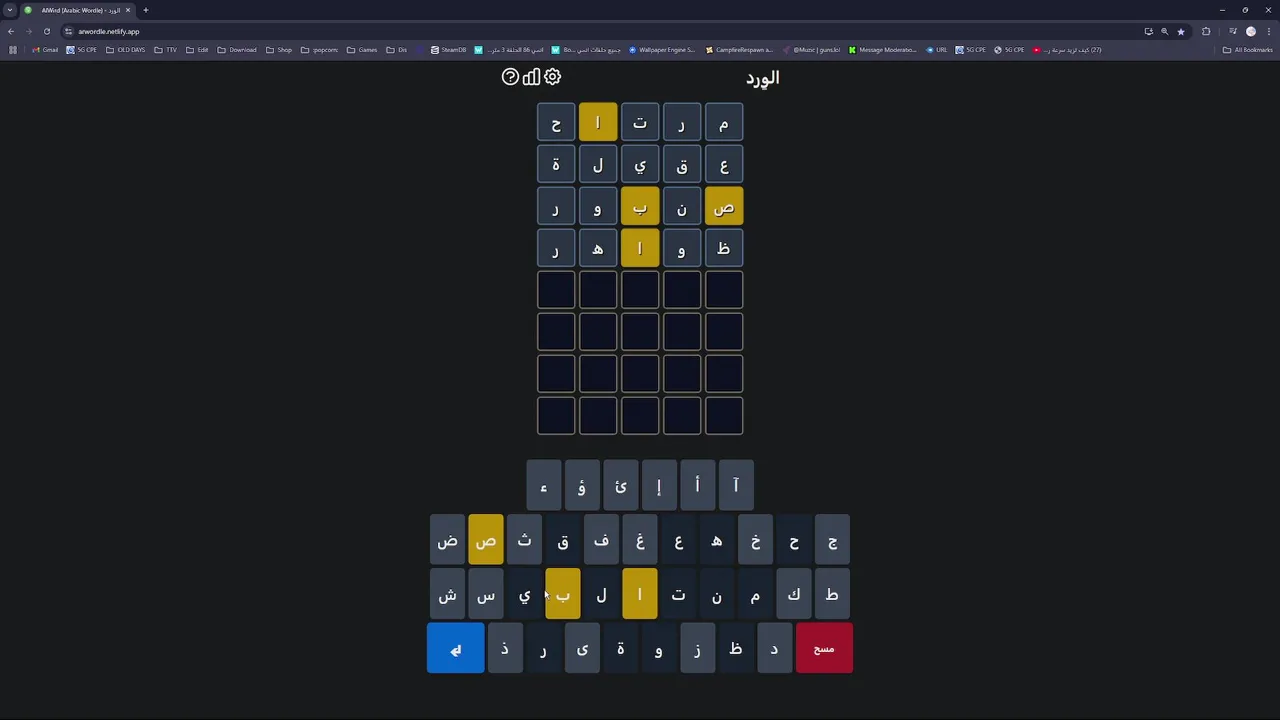The width and height of the screenshot is (1280, 720).
Task: Open the help question-mark icon
Action: click(510, 77)
